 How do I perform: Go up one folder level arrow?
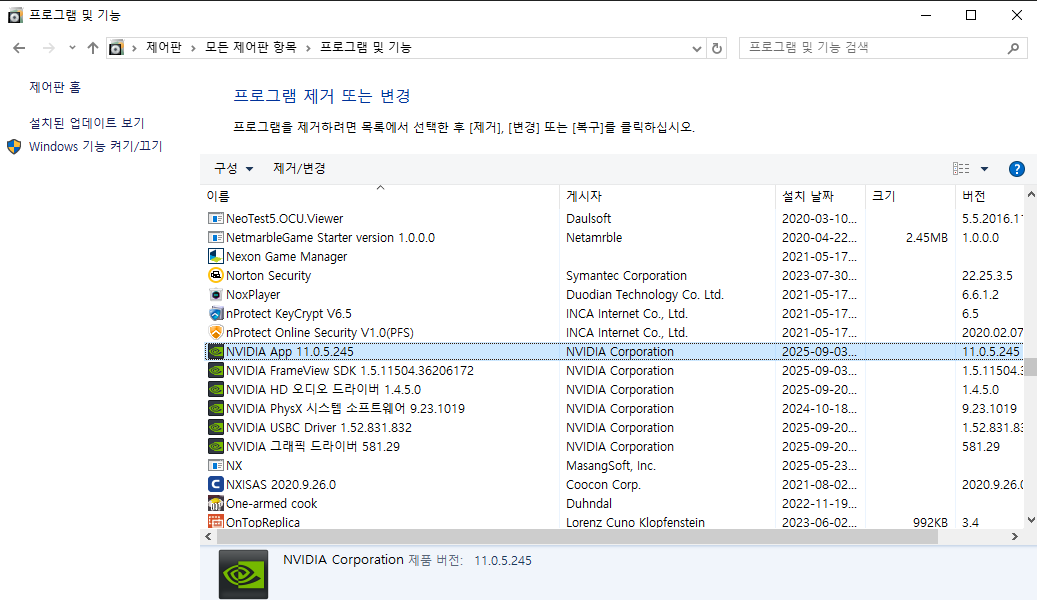[93, 48]
